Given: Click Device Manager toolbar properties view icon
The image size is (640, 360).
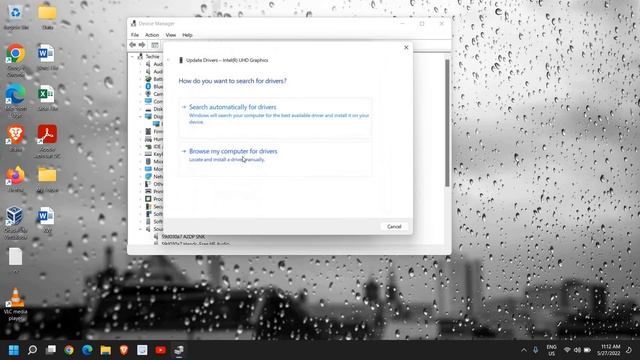Looking at the screenshot, I should click(154, 45).
